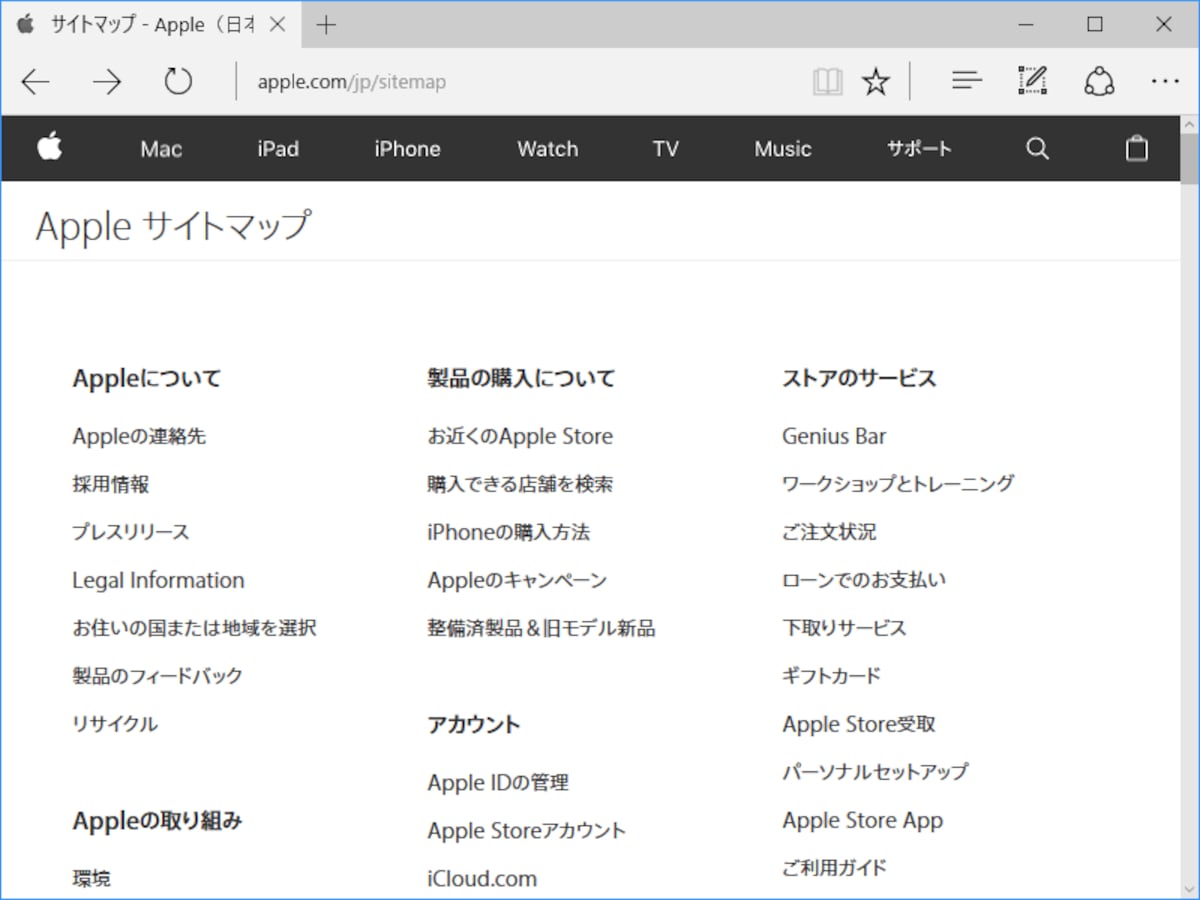Open the ご利用ガイド link

coord(834,868)
